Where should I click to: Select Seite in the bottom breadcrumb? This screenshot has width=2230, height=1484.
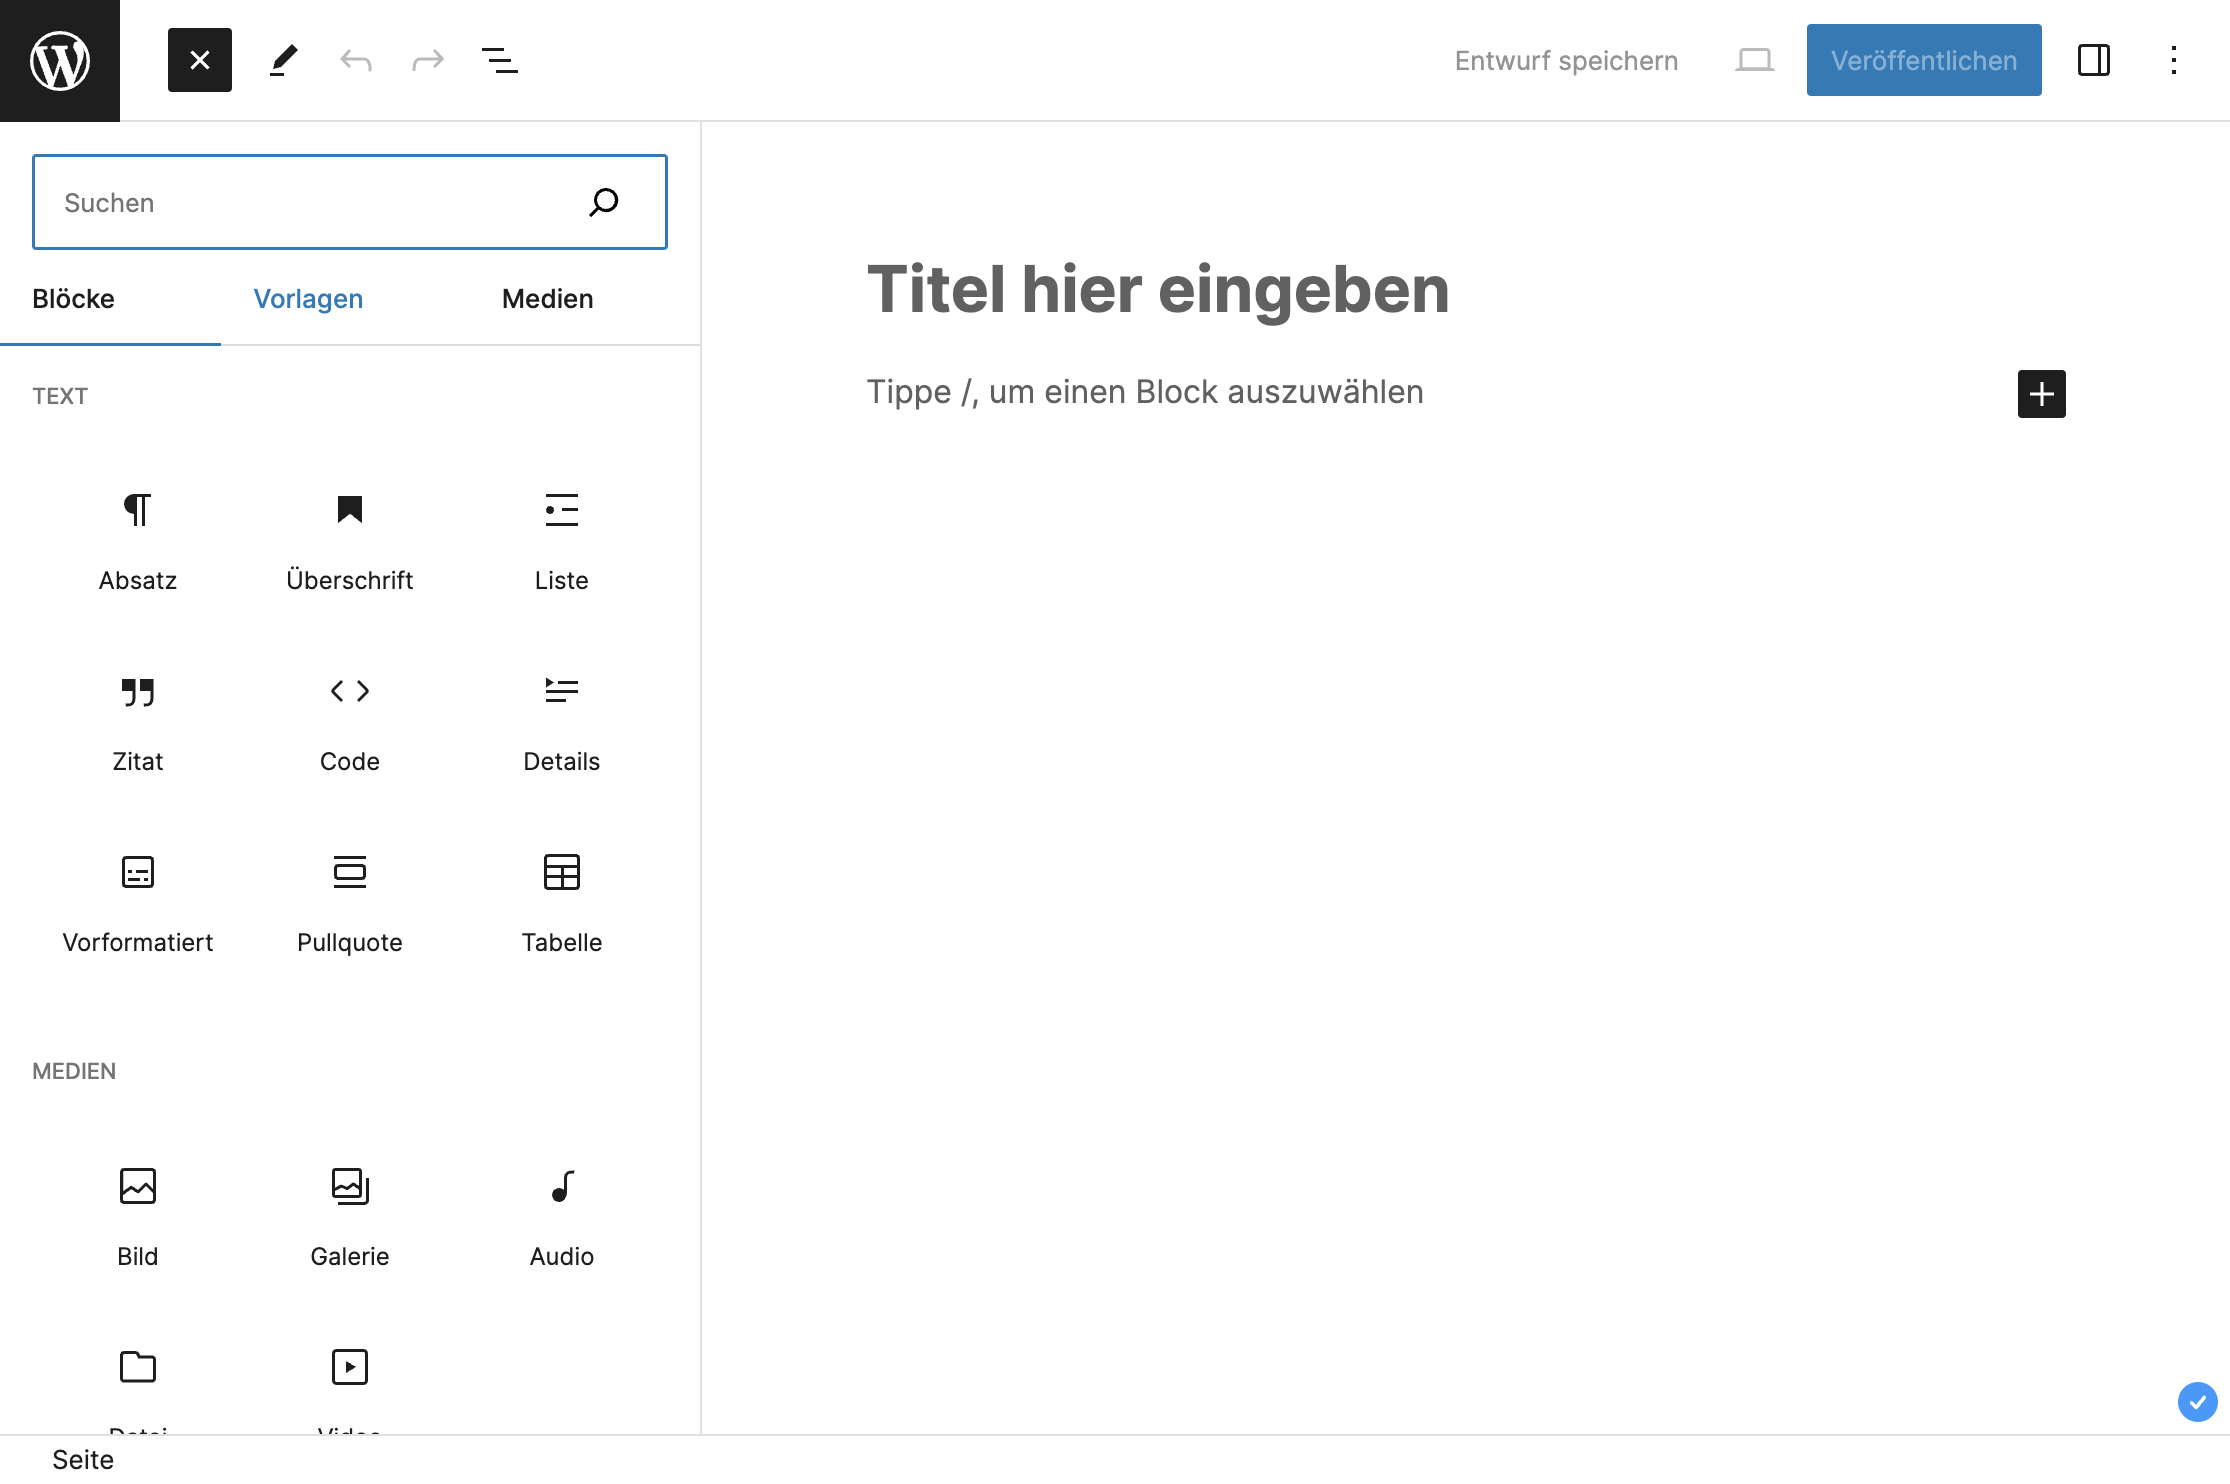click(83, 1460)
